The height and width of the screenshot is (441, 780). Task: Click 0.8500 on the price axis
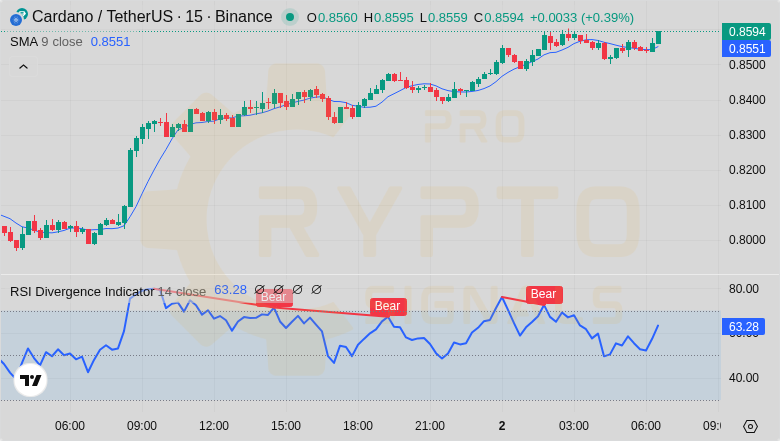pos(747,65)
